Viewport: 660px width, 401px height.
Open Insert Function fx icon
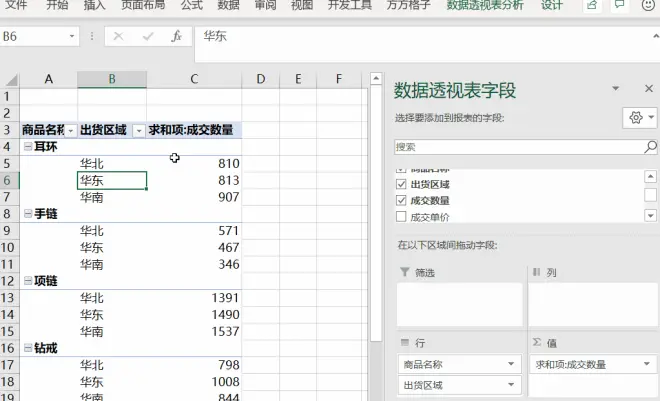click(176, 37)
